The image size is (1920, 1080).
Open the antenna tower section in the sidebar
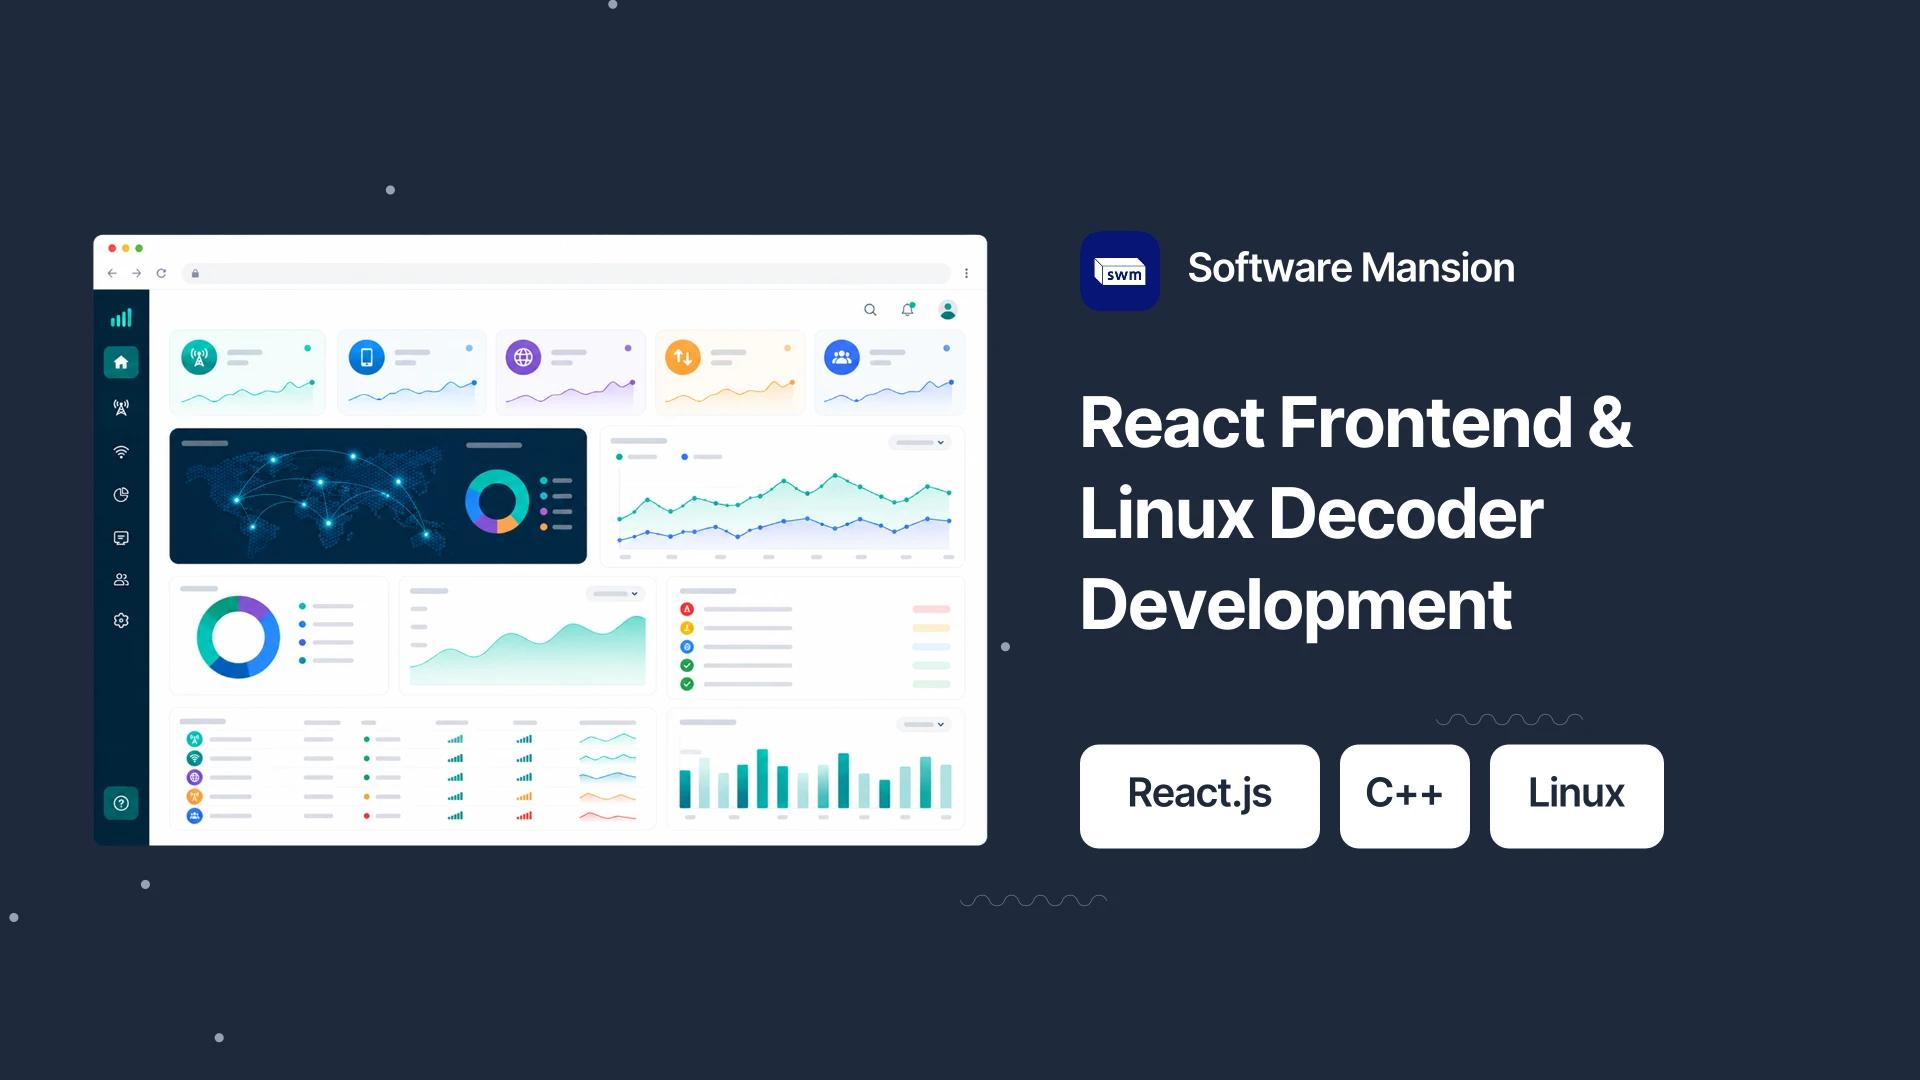pyautogui.click(x=121, y=408)
